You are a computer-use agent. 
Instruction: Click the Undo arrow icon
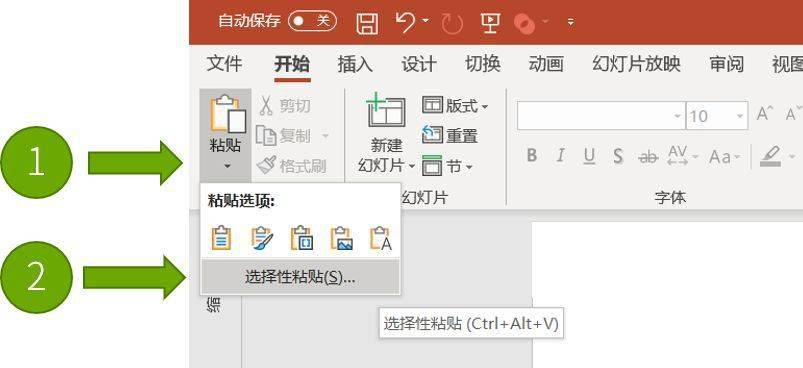[406, 22]
